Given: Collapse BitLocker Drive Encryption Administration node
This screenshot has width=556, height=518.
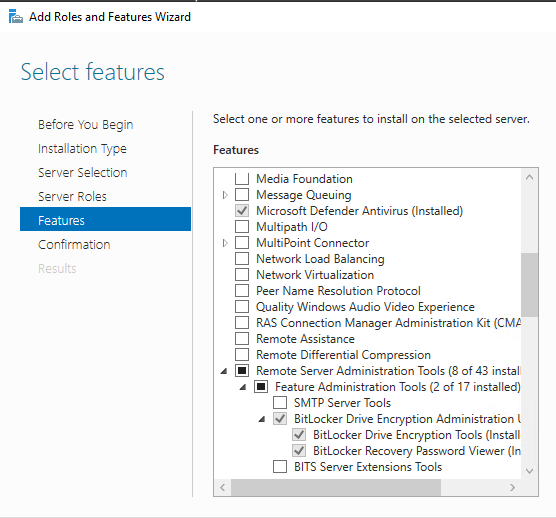Looking at the screenshot, I should [x=262, y=419].
